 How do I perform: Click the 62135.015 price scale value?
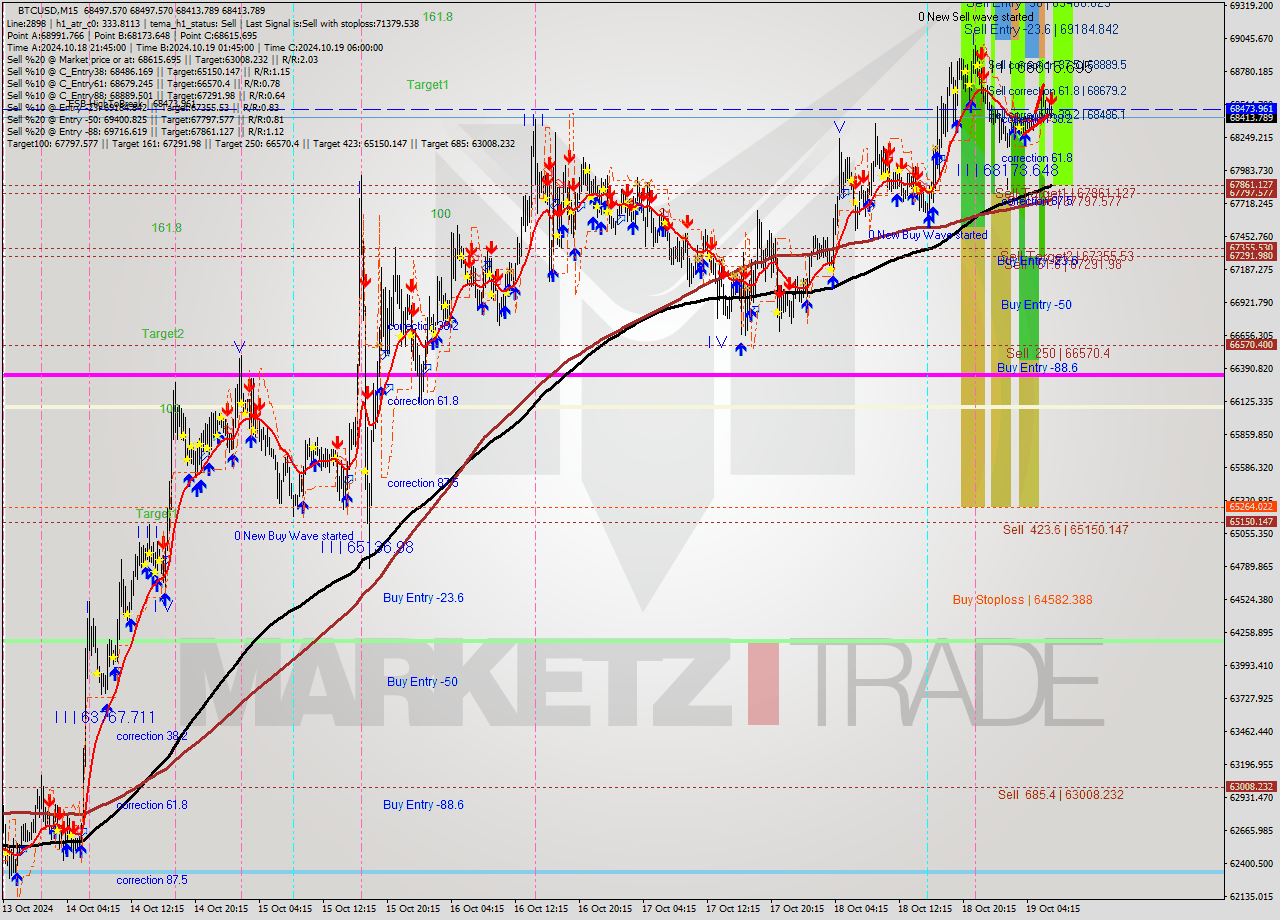pyautogui.click(x=1252, y=897)
